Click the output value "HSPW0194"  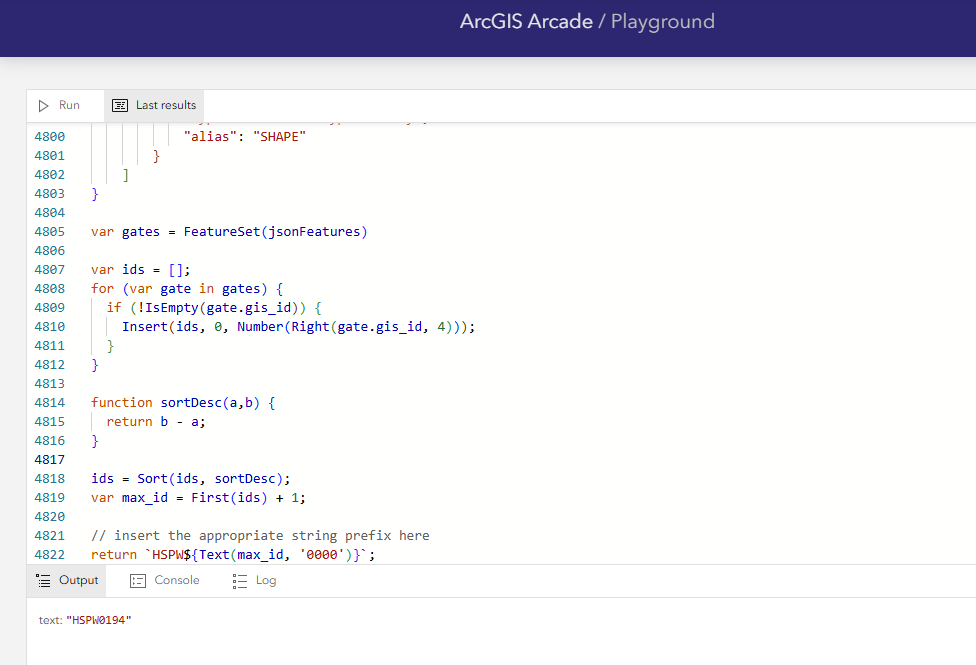coord(99,620)
